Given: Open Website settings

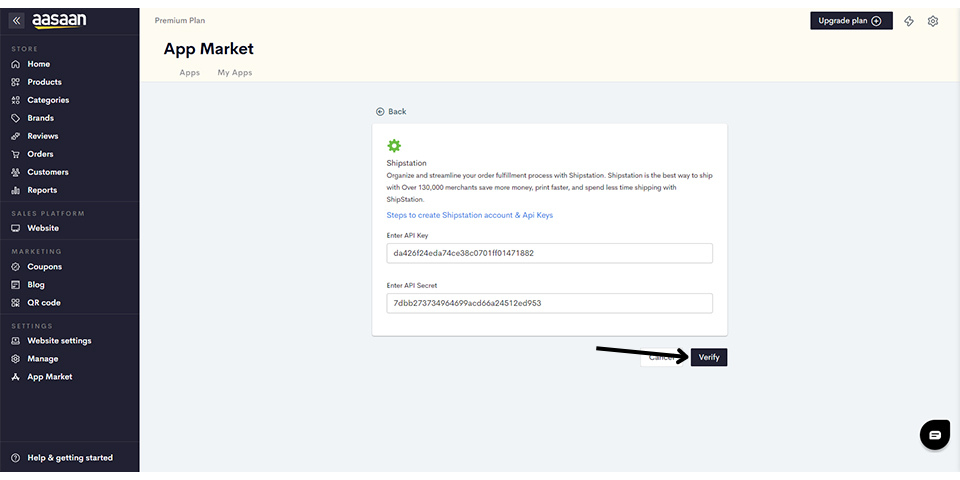Looking at the screenshot, I should (59, 341).
